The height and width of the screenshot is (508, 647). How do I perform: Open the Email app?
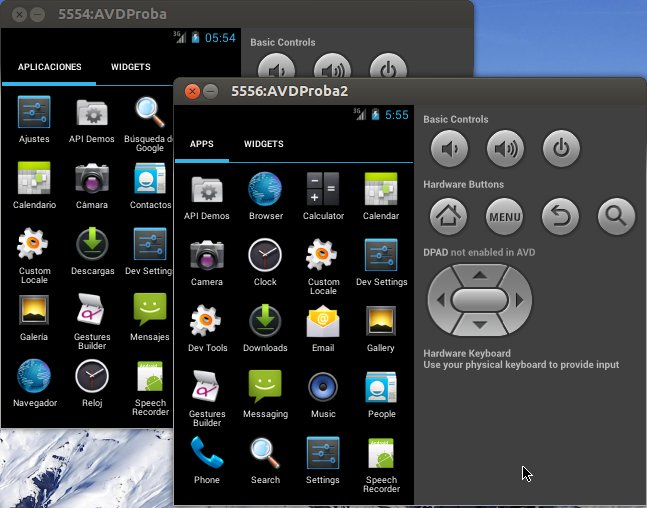point(323,328)
